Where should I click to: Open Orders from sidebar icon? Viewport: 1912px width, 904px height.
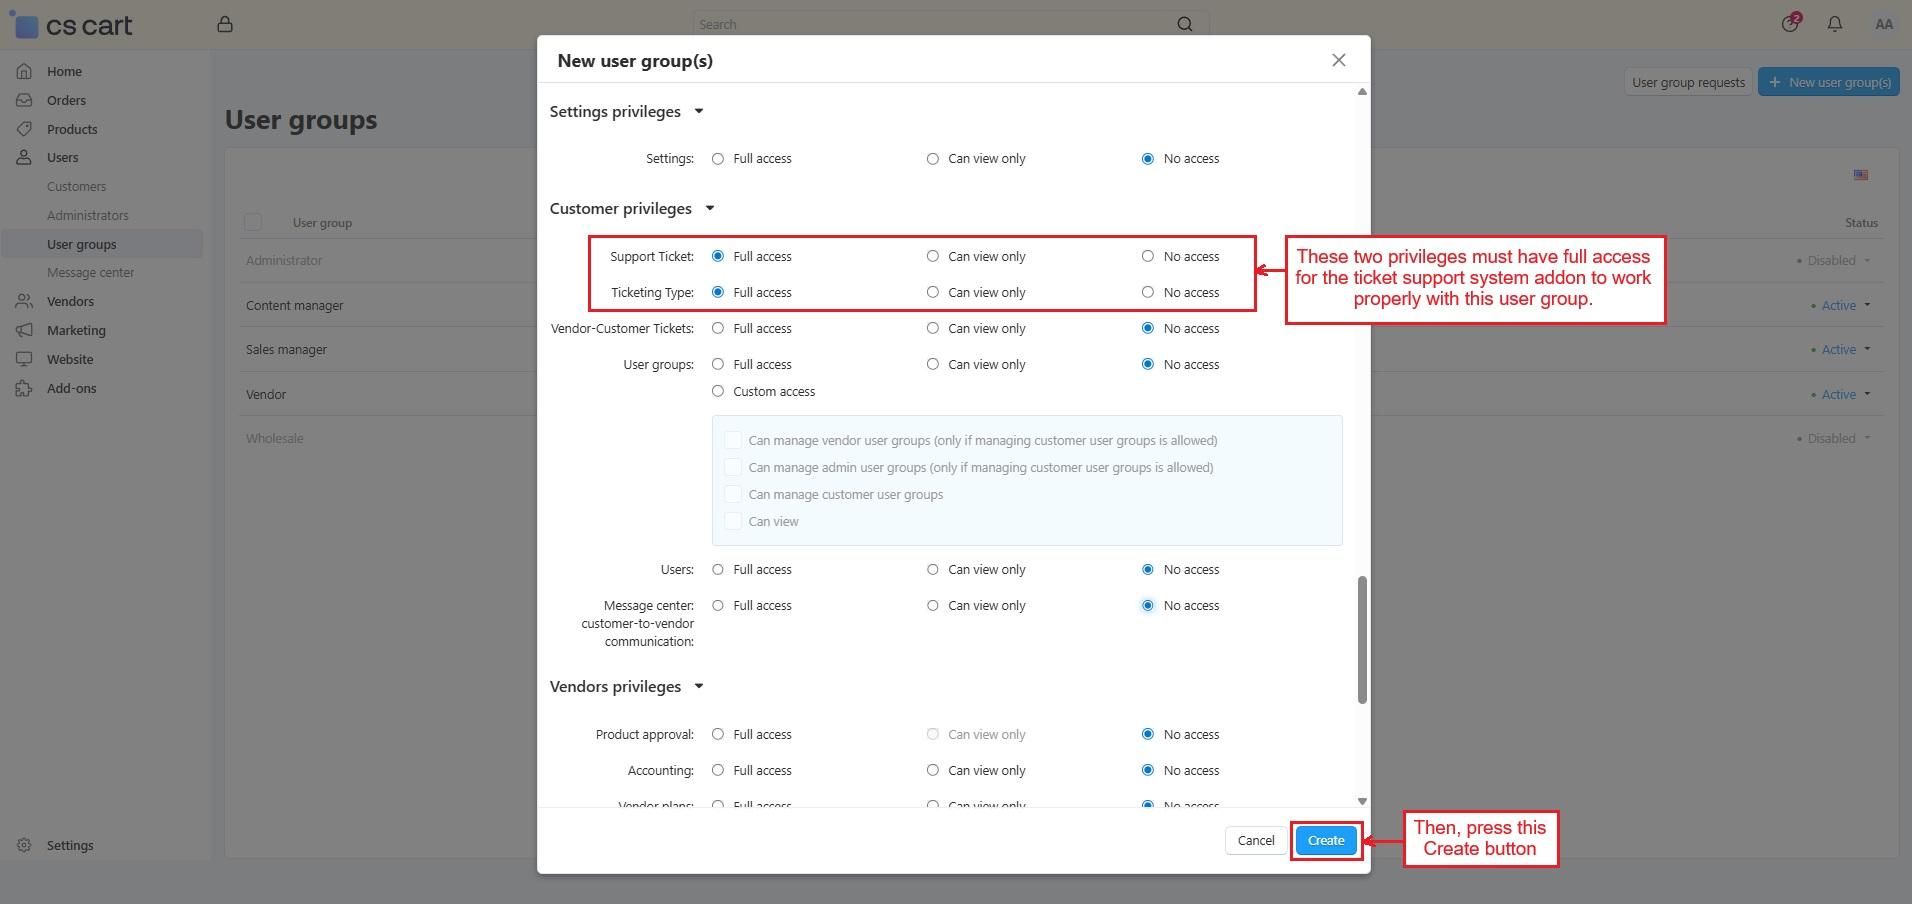25,100
